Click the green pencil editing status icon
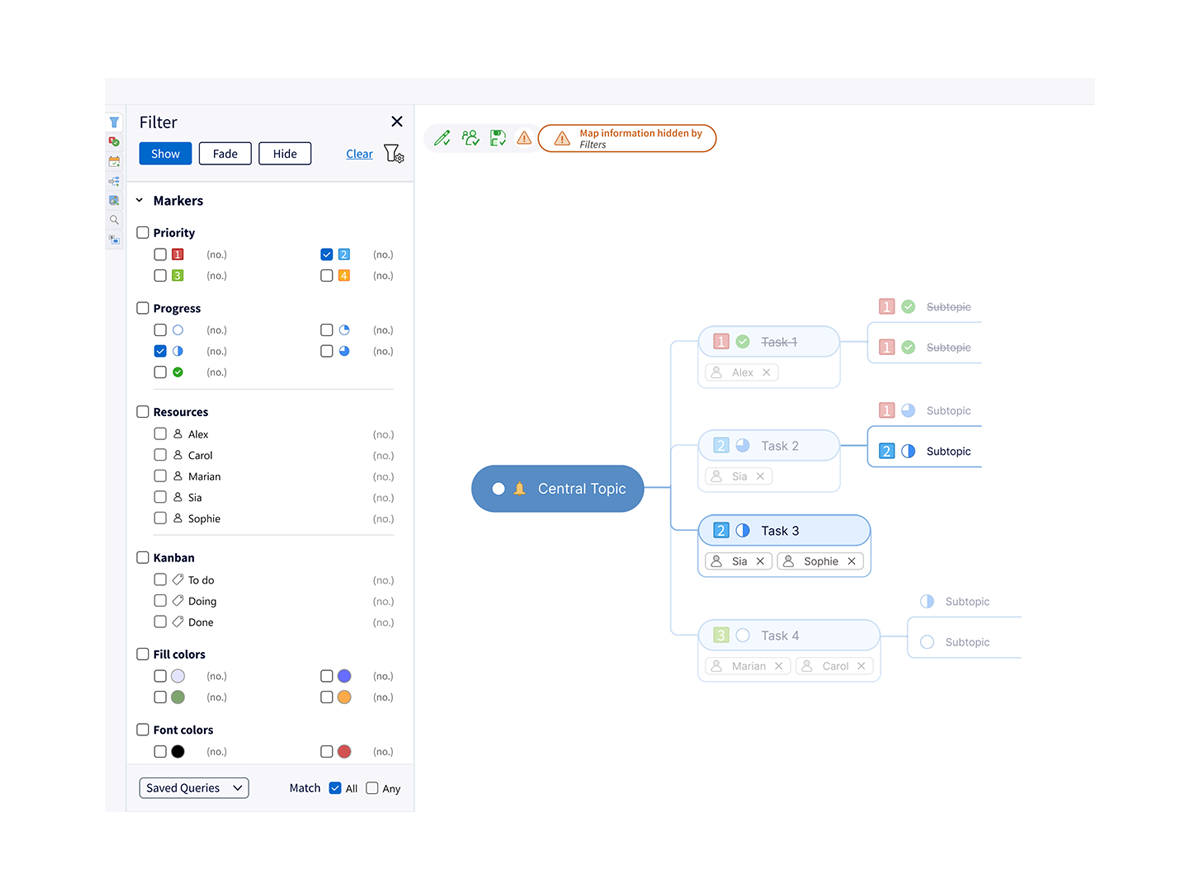Image resolution: width=1200 pixels, height=890 pixels. coord(443,138)
